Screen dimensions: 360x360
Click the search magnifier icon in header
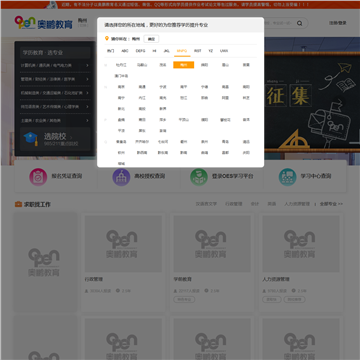click(x=299, y=23)
